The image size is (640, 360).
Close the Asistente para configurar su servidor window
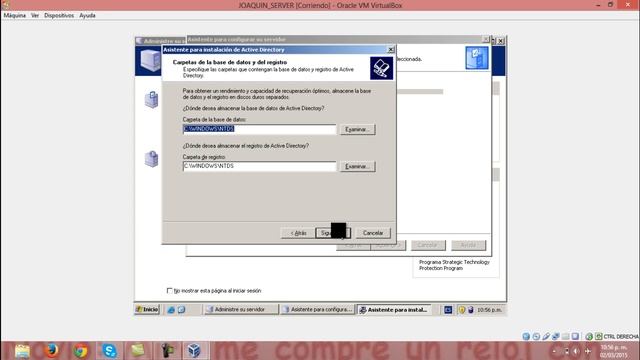[486, 39]
